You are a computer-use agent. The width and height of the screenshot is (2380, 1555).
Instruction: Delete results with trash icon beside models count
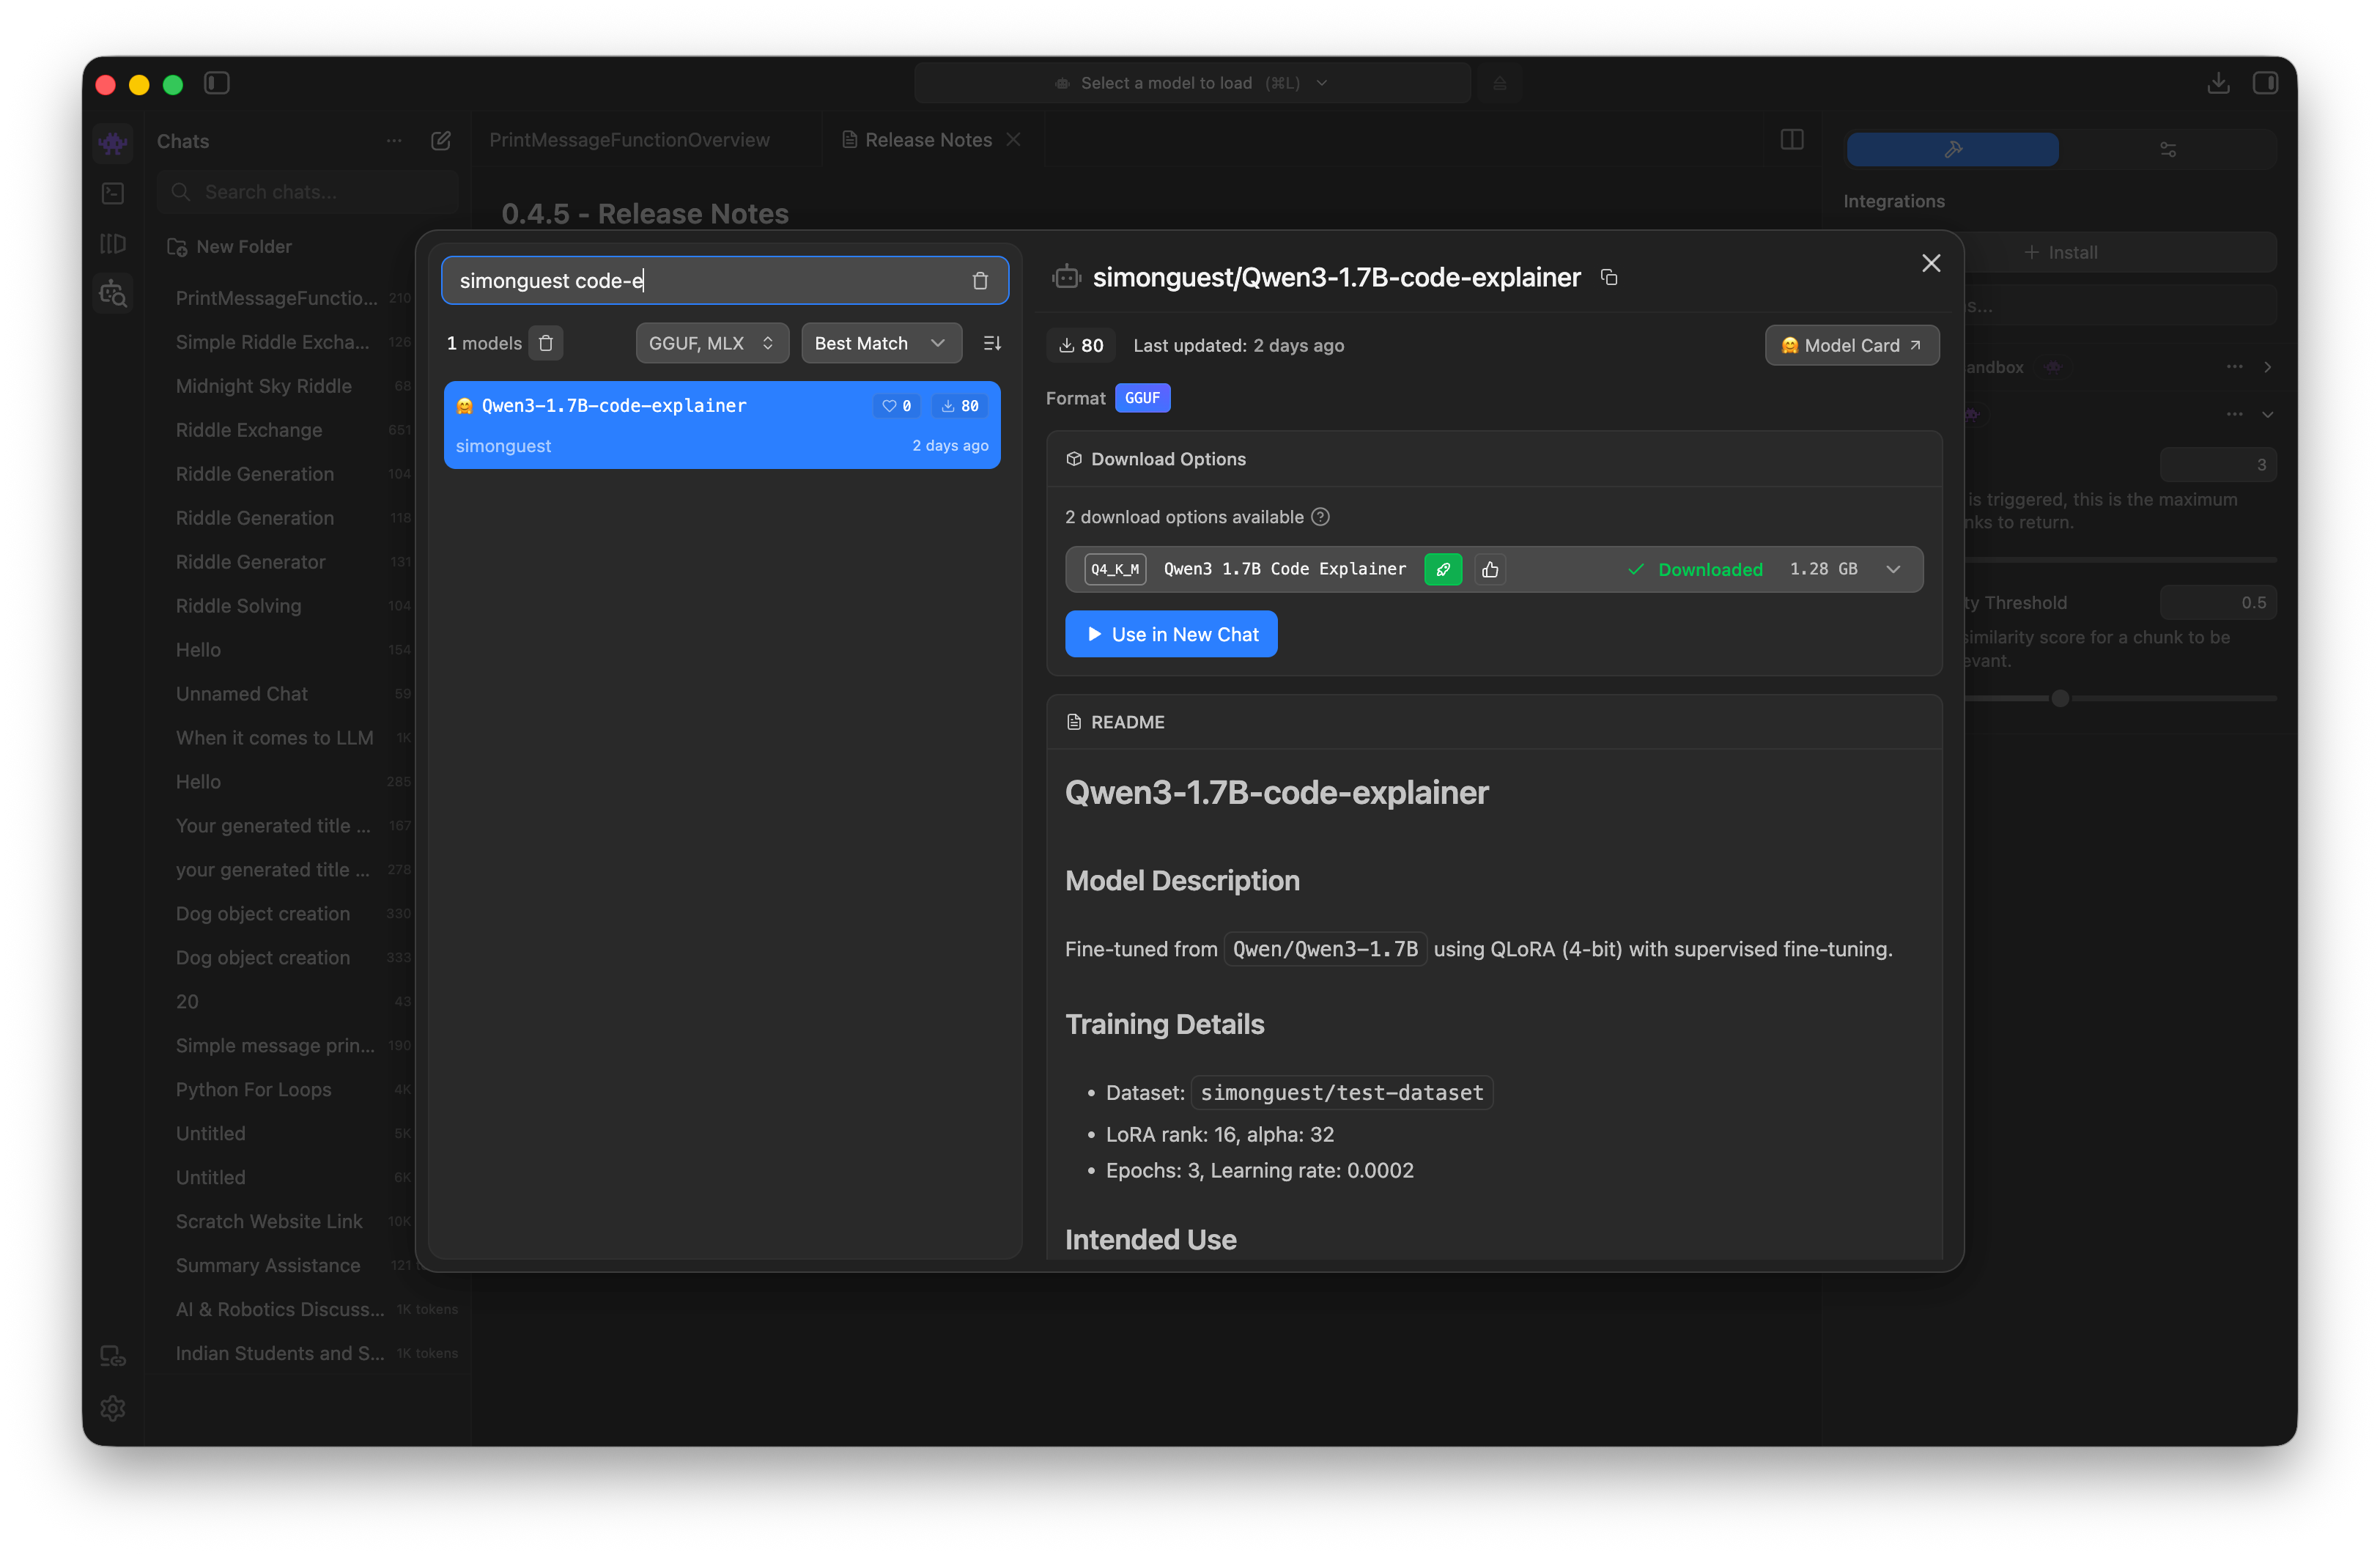(x=546, y=343)
